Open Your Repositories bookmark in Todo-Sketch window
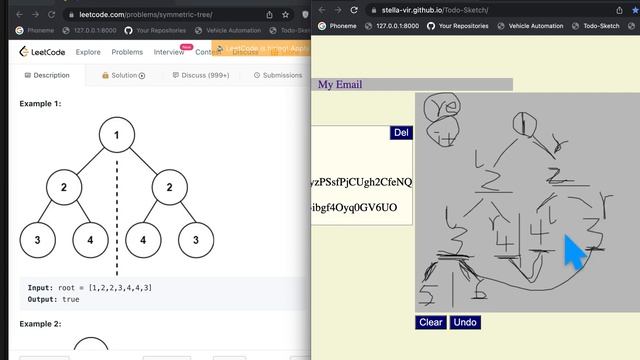 pos(458,26)
